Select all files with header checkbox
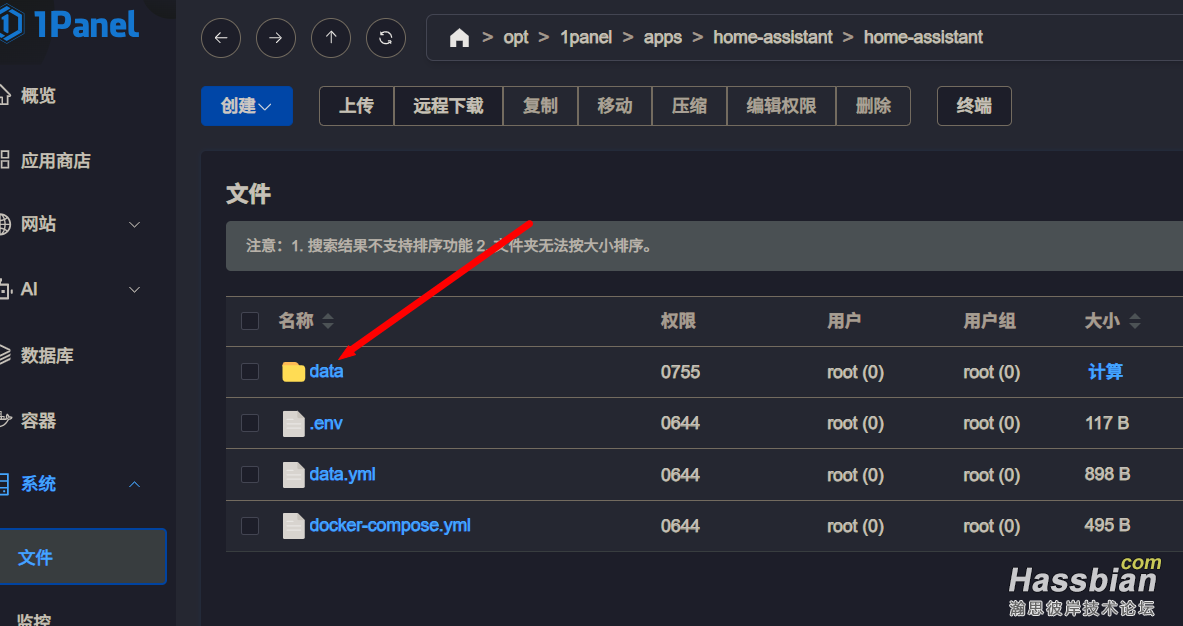This screenshot has width=1183, height=626. [x=250, y=321]
